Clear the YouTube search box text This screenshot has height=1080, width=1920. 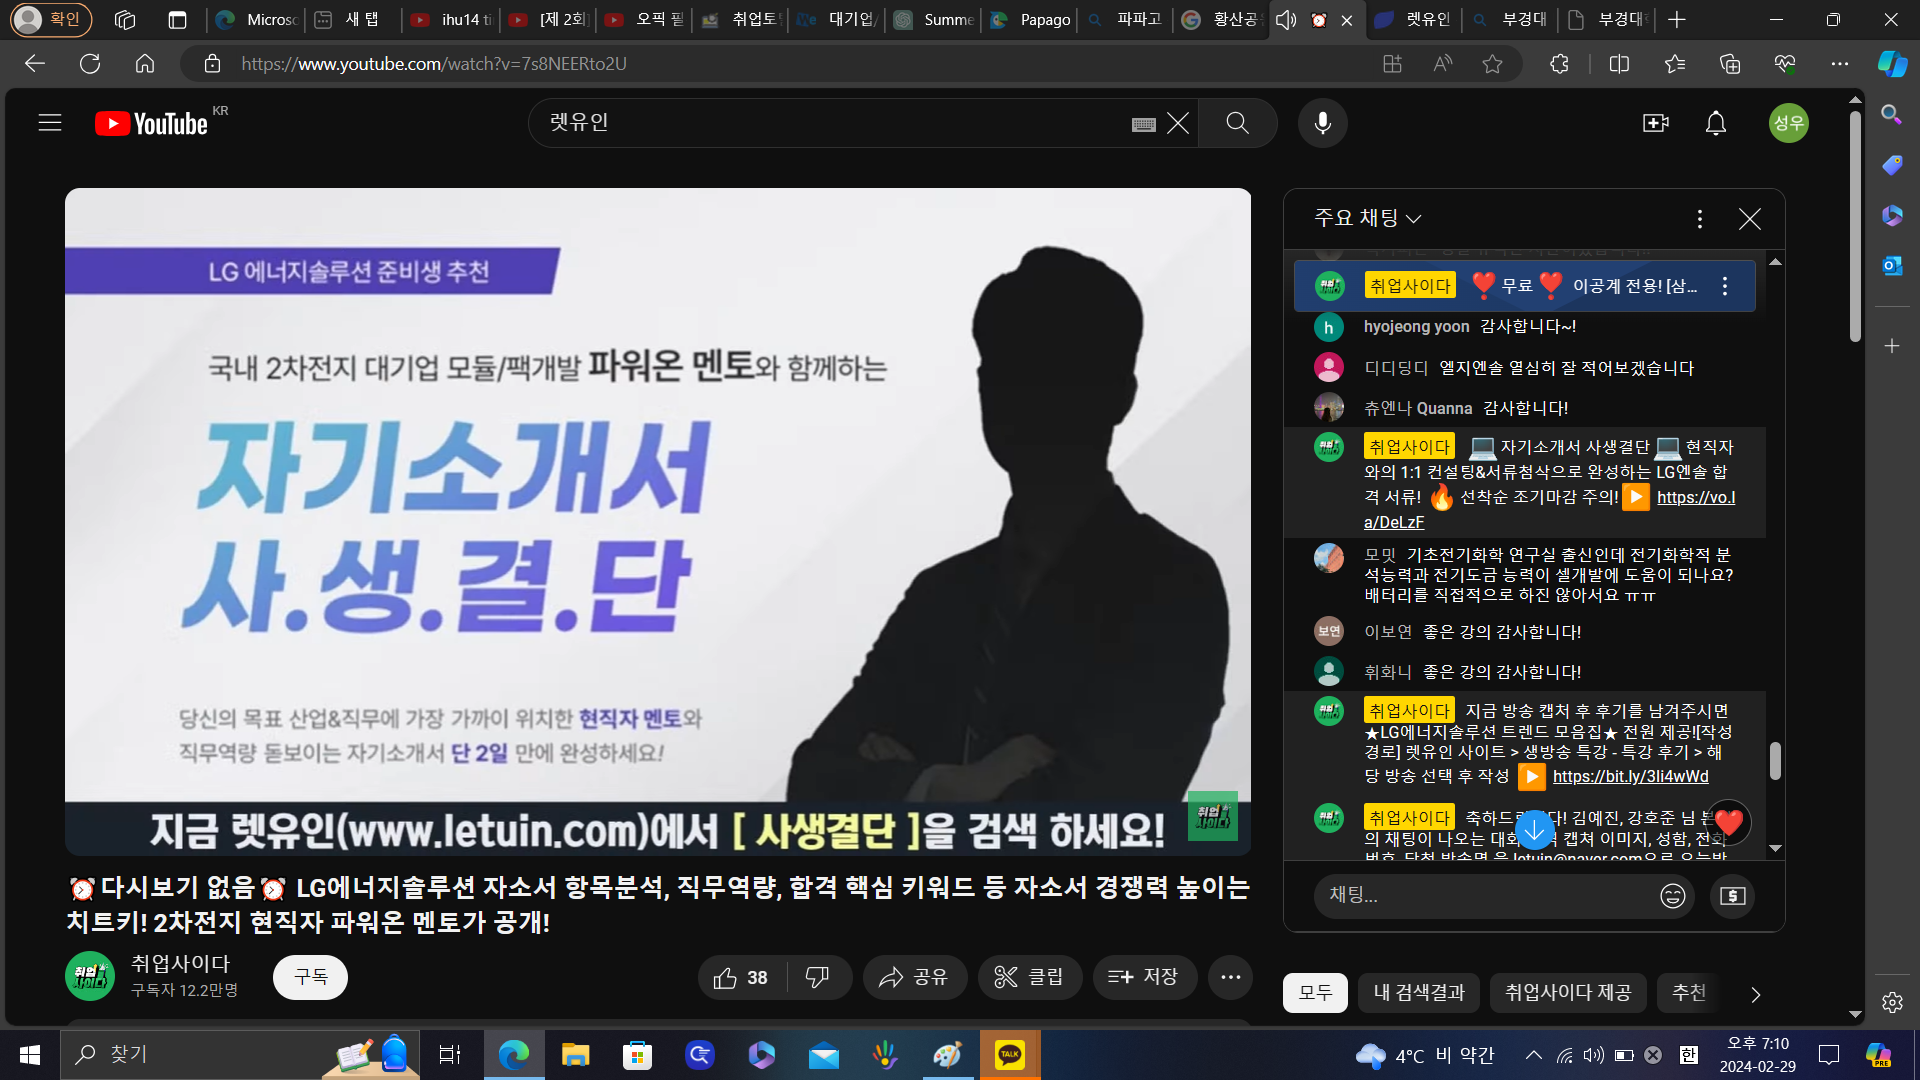tap(1178, 123)
